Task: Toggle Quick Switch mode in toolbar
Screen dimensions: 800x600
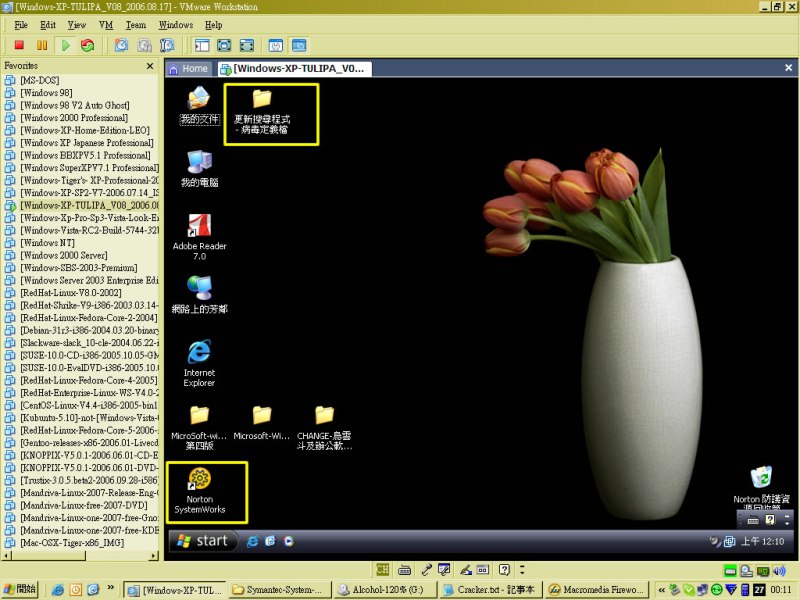Action: click(224, 45)
